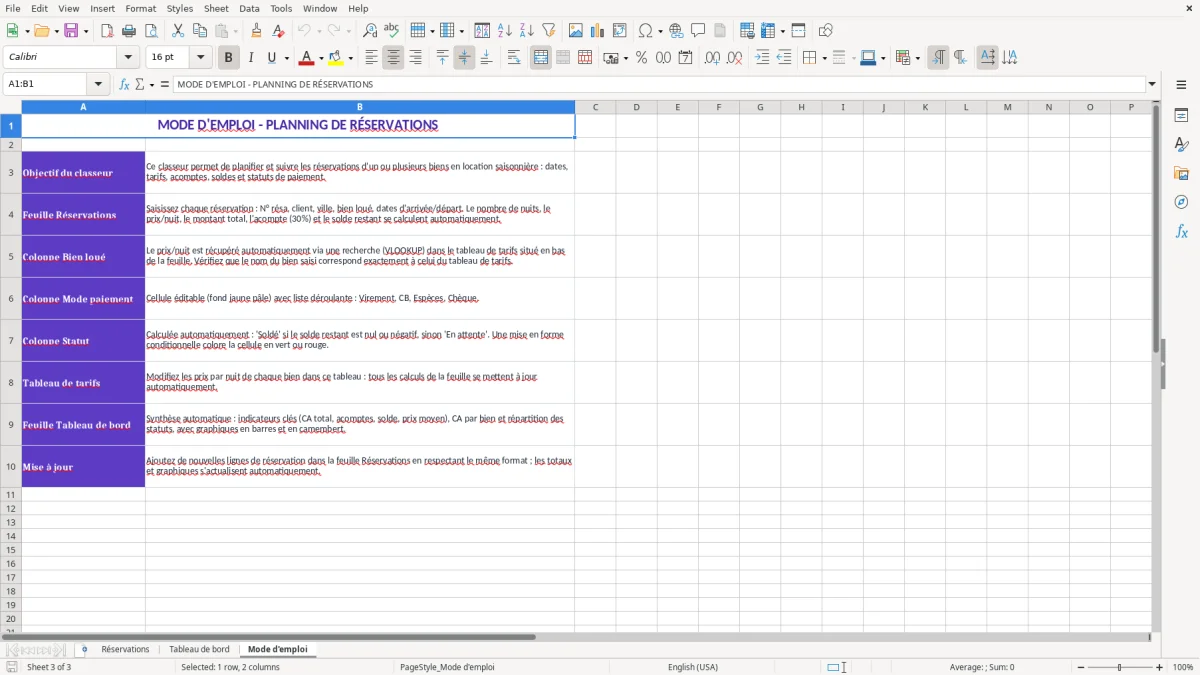Insert hyperlink
The image size is (1200, 675).
pos(676,31)
